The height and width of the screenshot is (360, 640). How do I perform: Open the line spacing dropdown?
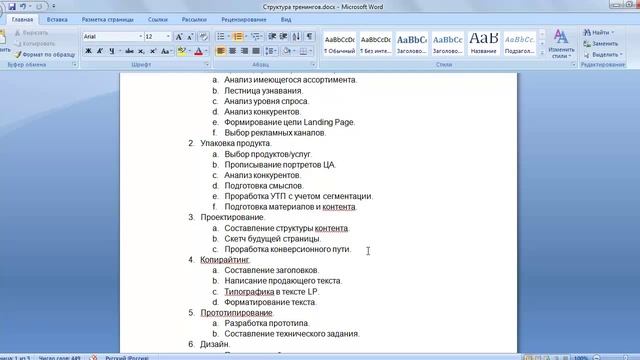click(271, 51)
